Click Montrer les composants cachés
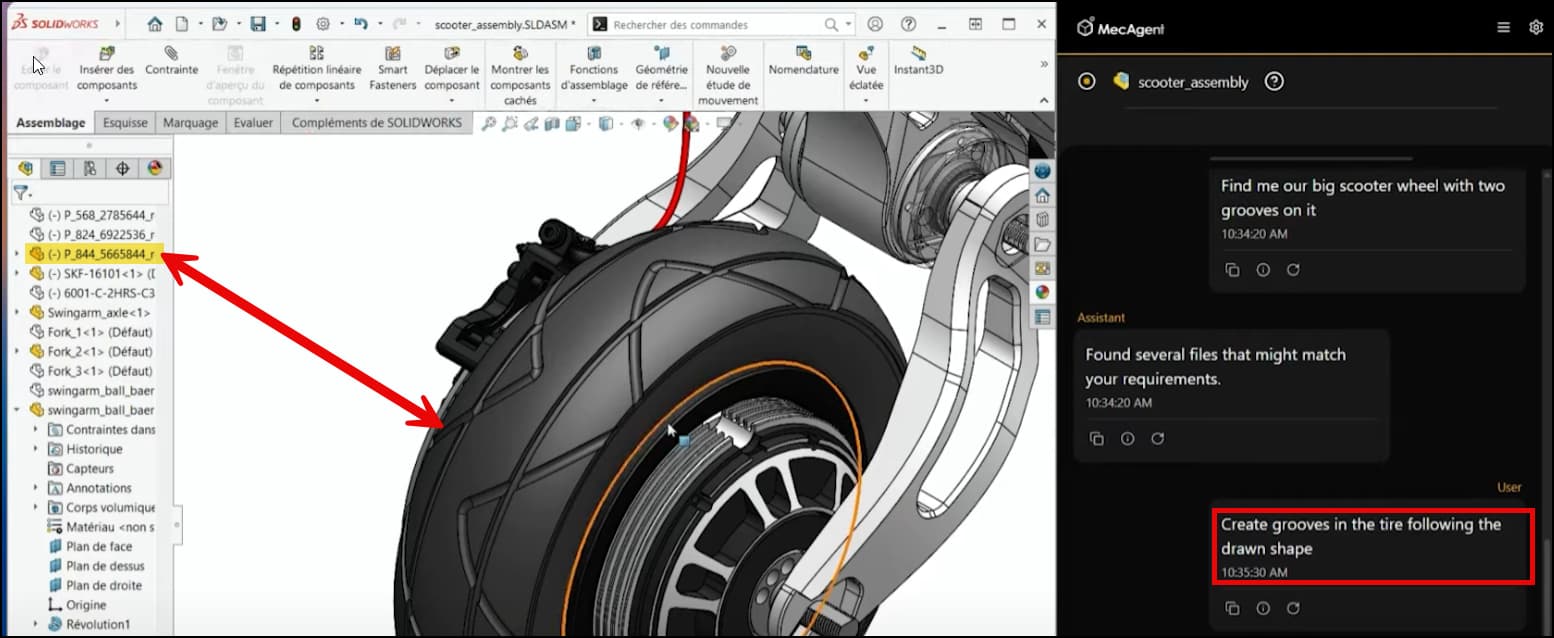Viewport: 1554px width, 638px height. tap(520, 76)
